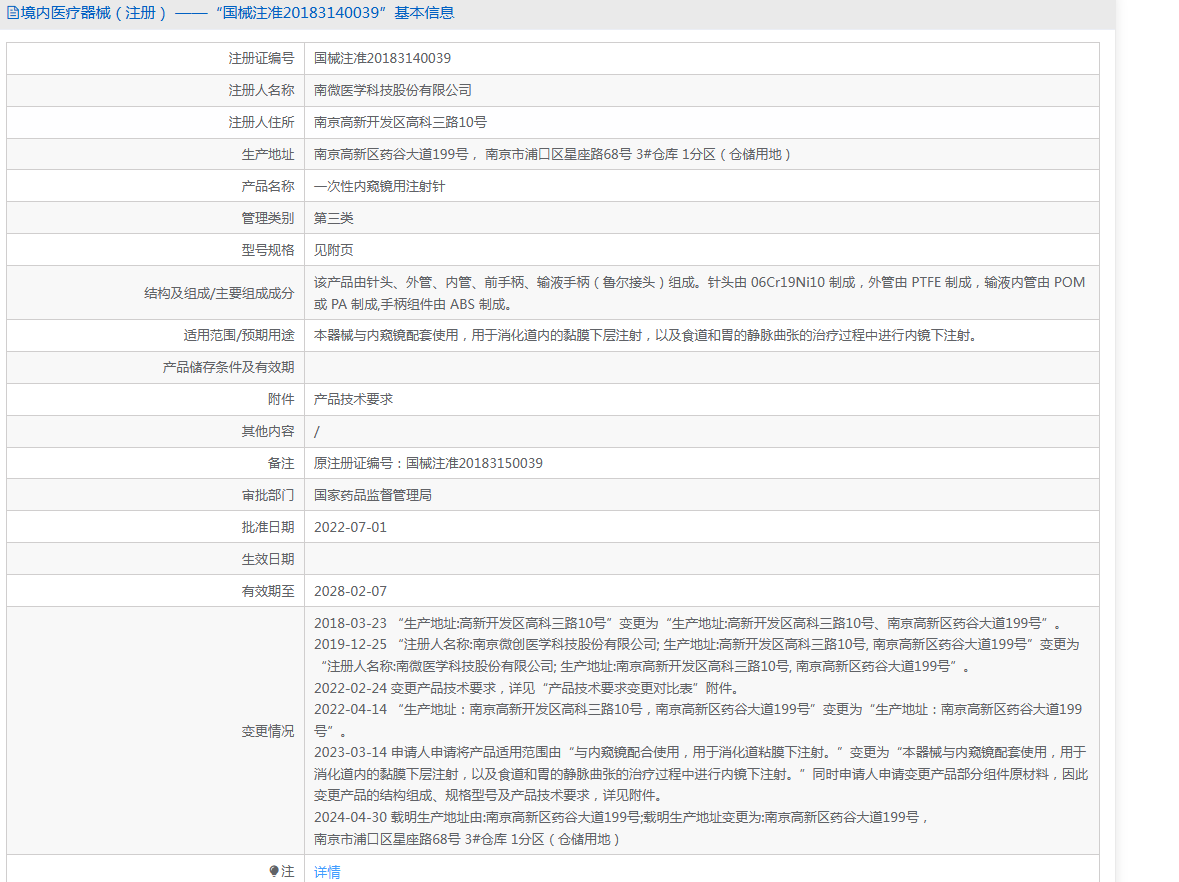Click the 第三类 management category value
Viewport: 1179px width, 882px height.
(333, 218)
